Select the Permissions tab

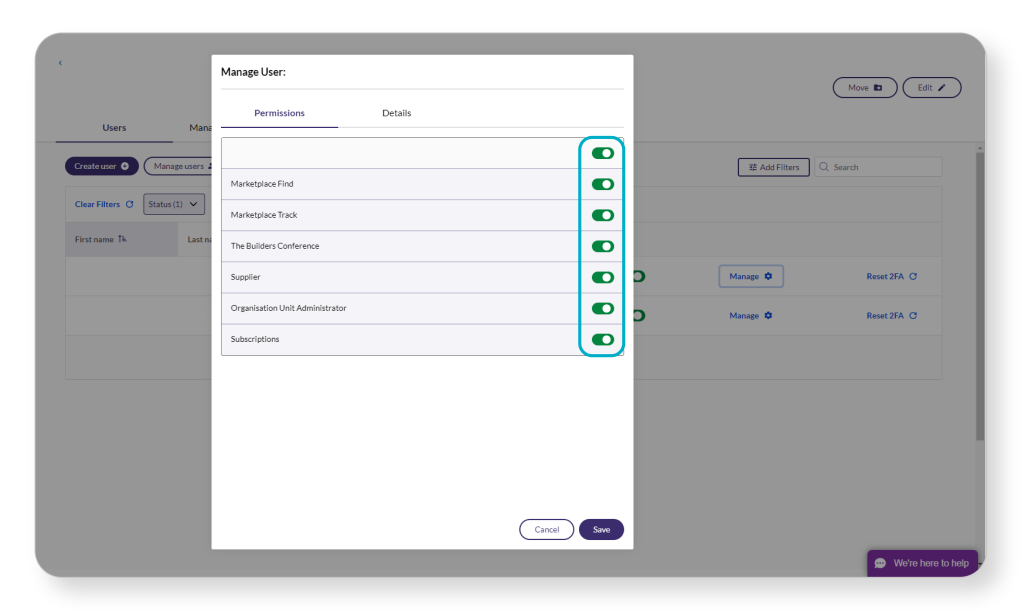(x=279, y=113)
